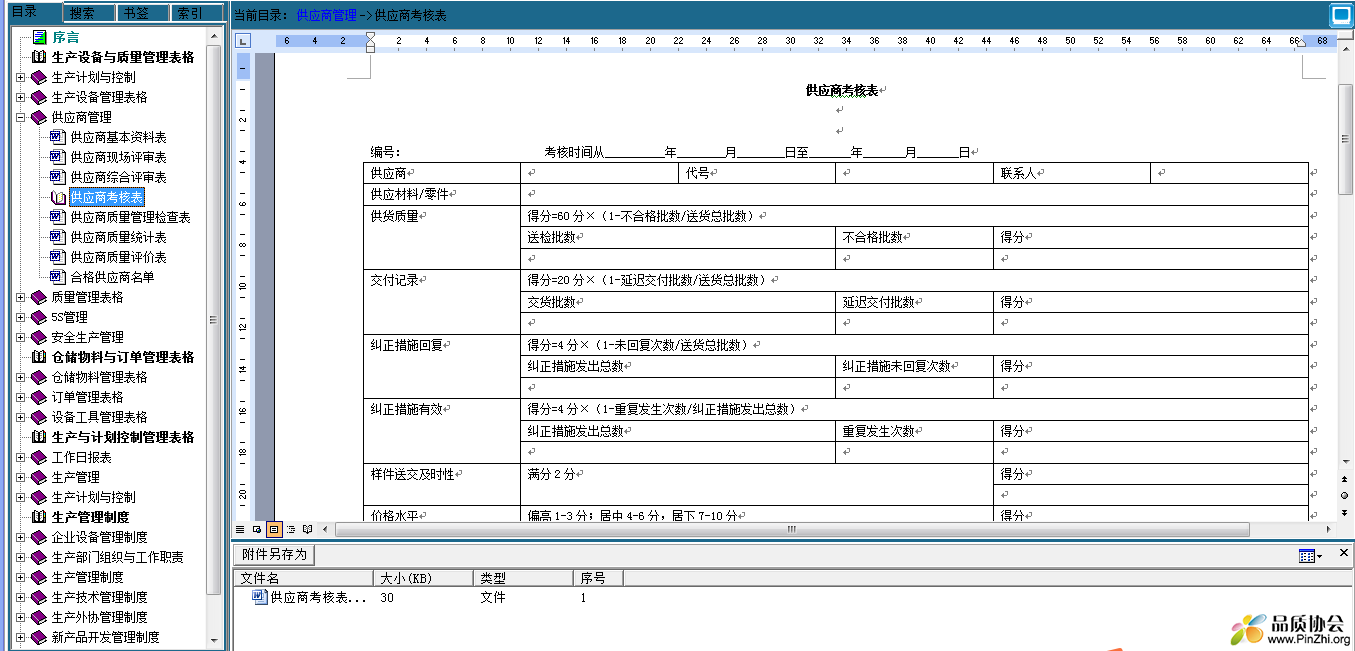Click the book icon of 生产设备与质量管理表格
The height and width of the screenshot is (651, 1355).
click(39, 57)
